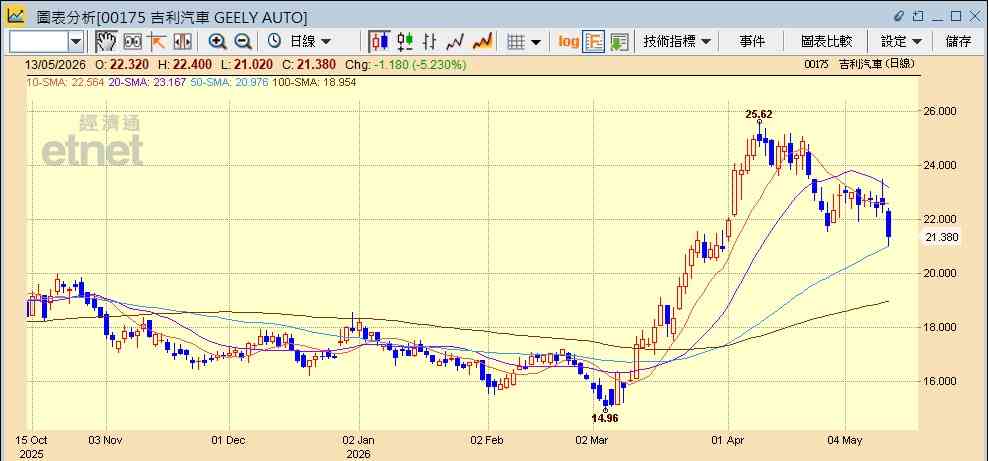Click the 儲存 save button

[x=958, y=42]
